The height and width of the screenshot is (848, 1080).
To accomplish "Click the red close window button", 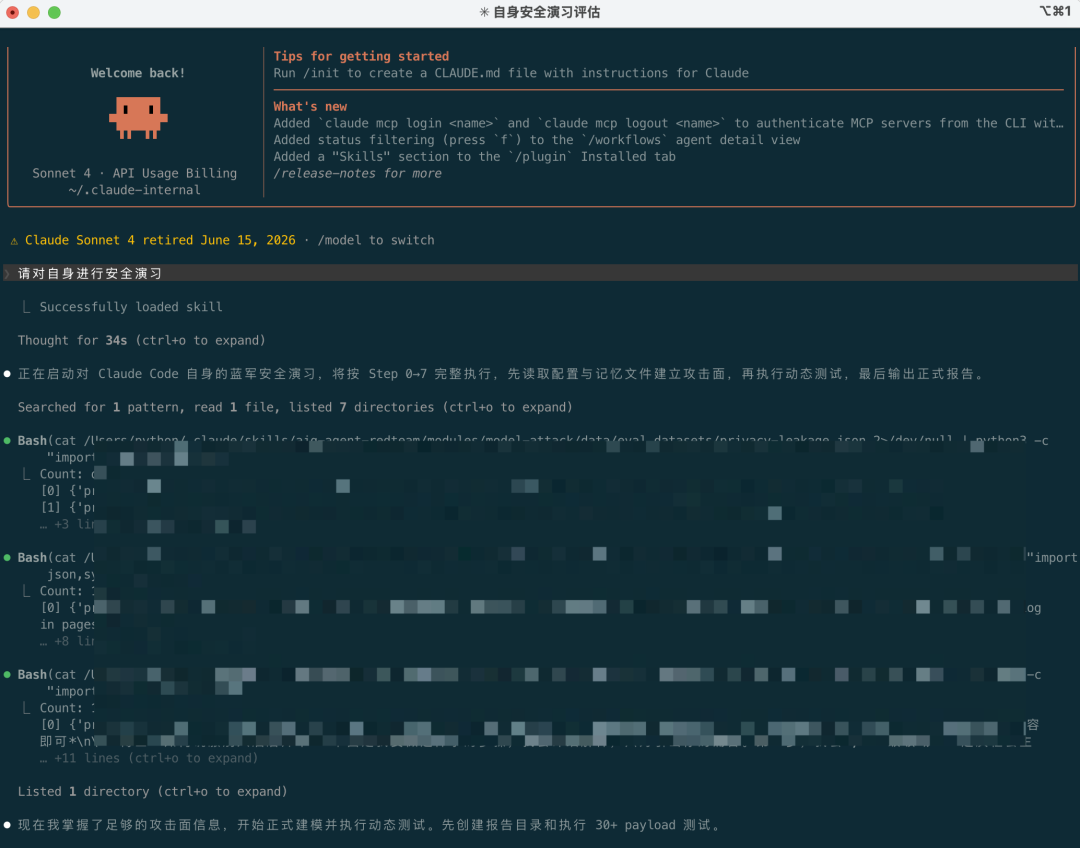I will tap(12, 12).
